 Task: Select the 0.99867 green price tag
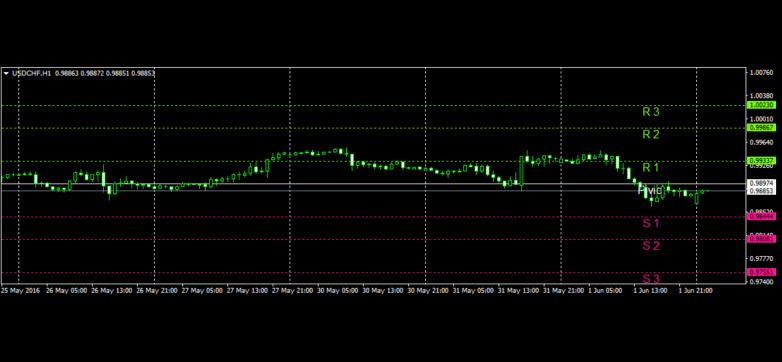(x=762, y=128)
